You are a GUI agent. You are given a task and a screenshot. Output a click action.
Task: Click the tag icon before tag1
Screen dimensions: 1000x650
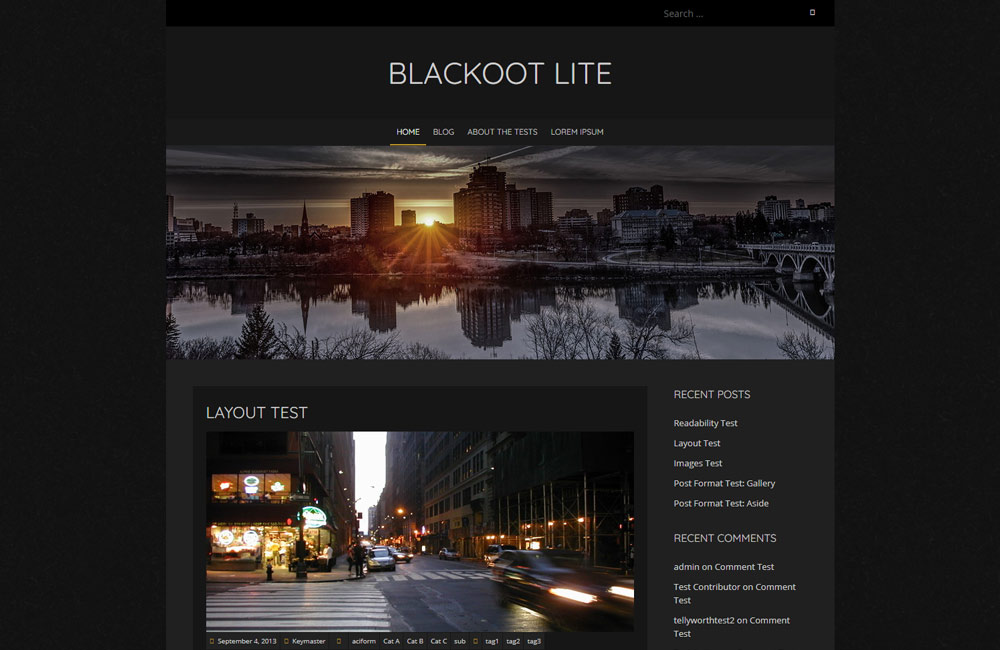476,641
